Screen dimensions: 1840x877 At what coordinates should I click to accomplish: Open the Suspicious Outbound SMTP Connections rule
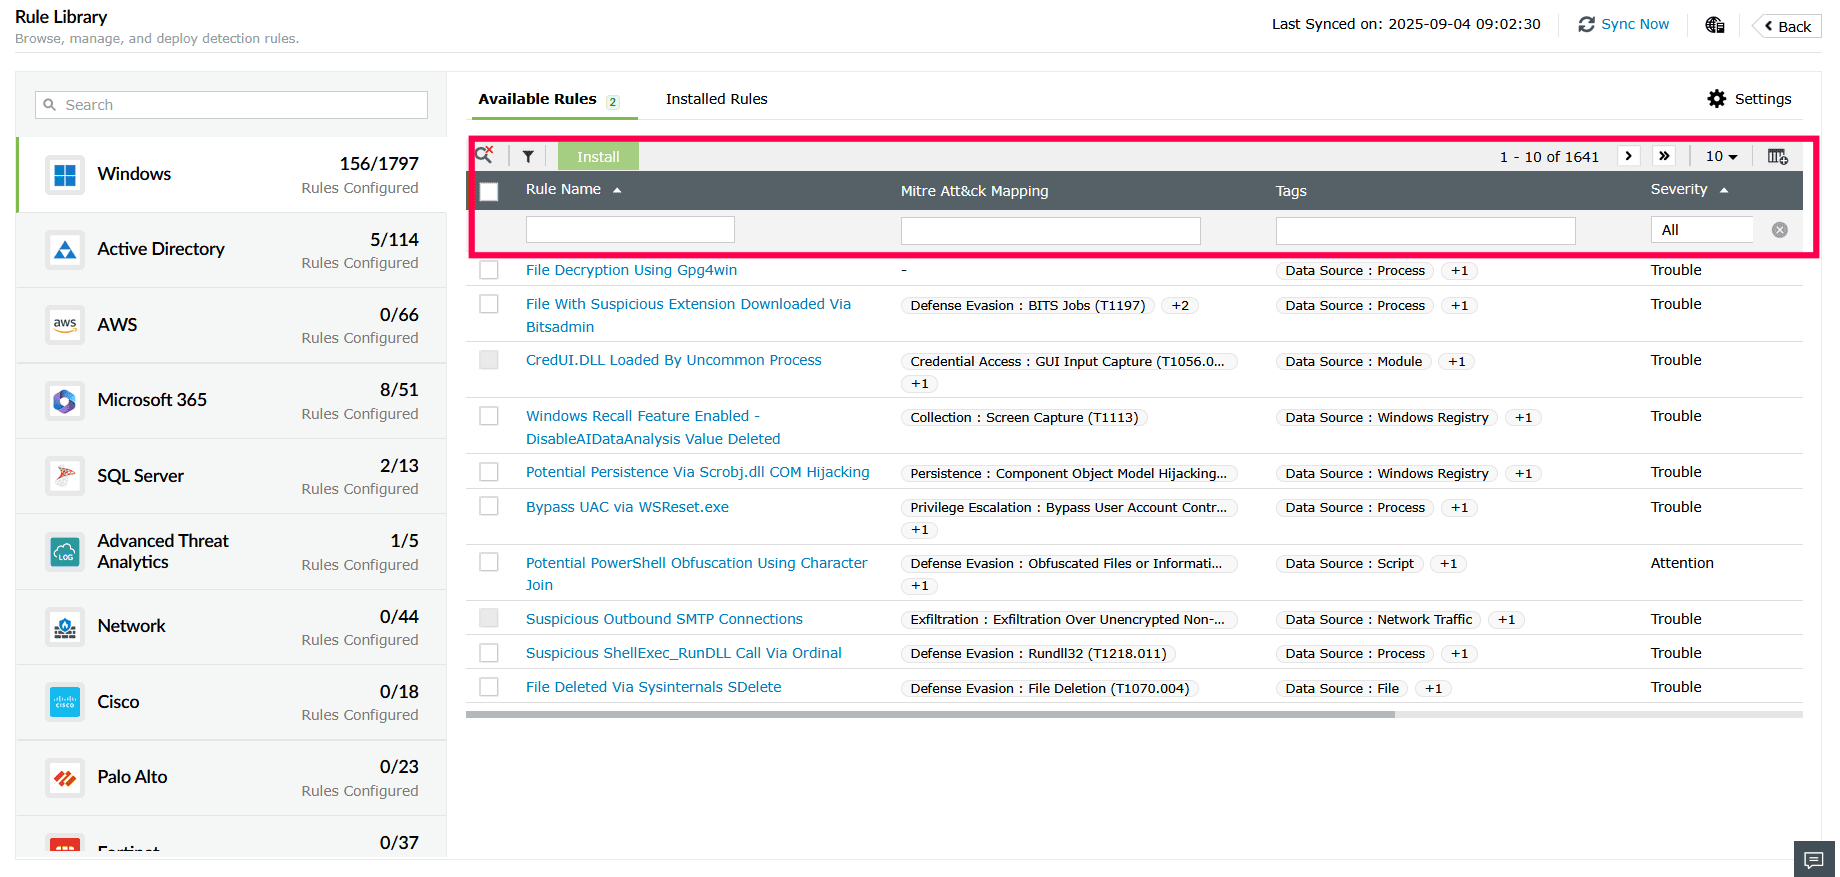[x=664, y=619]
